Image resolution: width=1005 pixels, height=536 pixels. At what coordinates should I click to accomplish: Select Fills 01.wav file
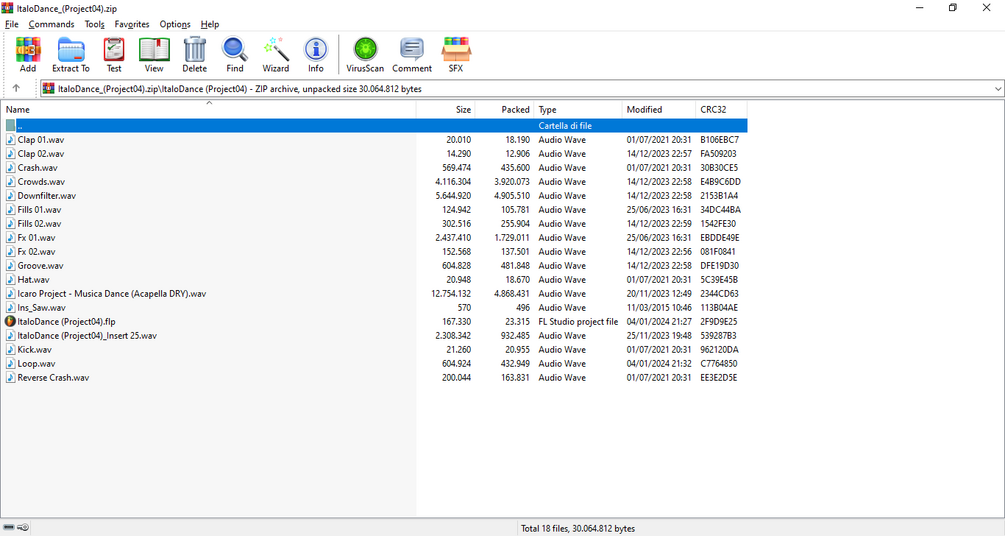point(39,210)
